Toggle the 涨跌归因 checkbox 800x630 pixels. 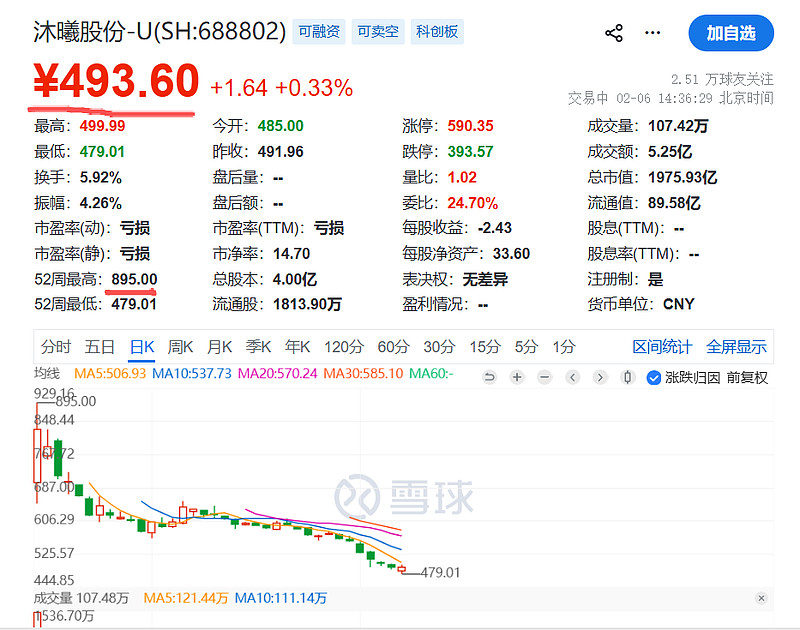tap(654, 377)
